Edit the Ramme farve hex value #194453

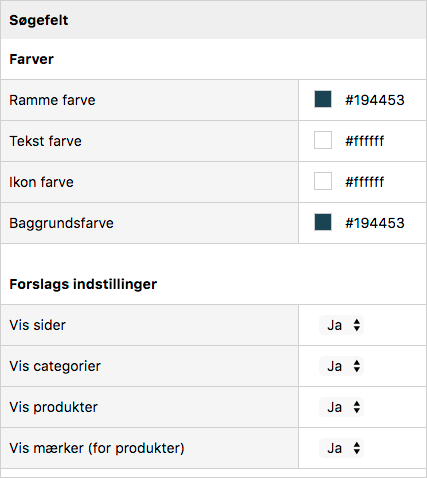click(375, 100)
